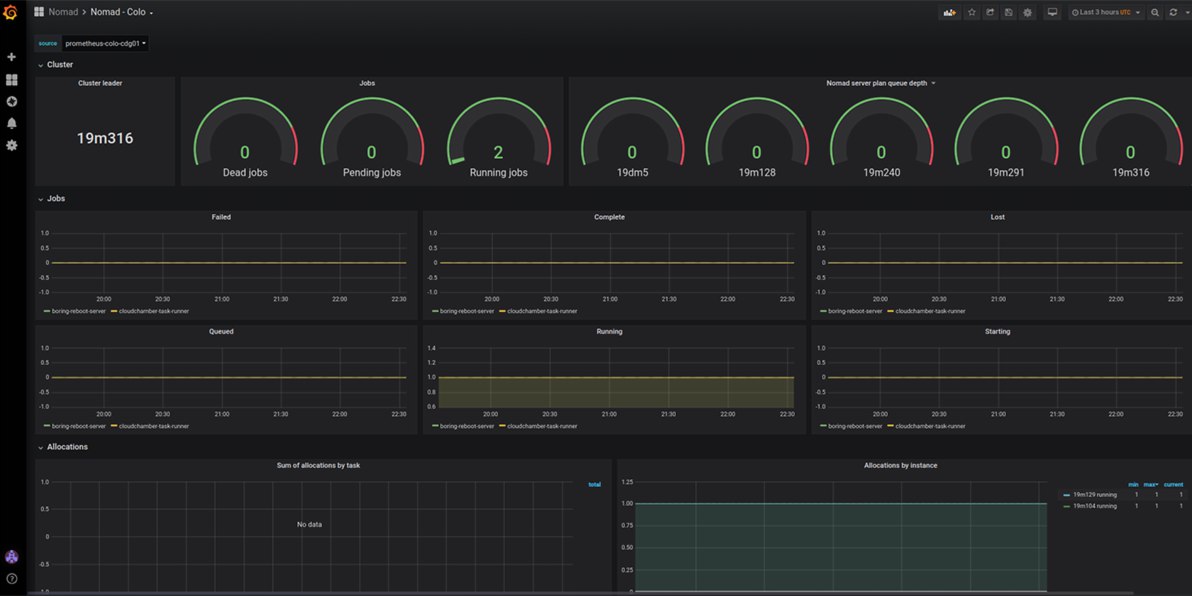The height and width of the screenshot is (596, 1192).
Task: Click color line of 19m129 running legend
Action: [x=1067, y=495]
